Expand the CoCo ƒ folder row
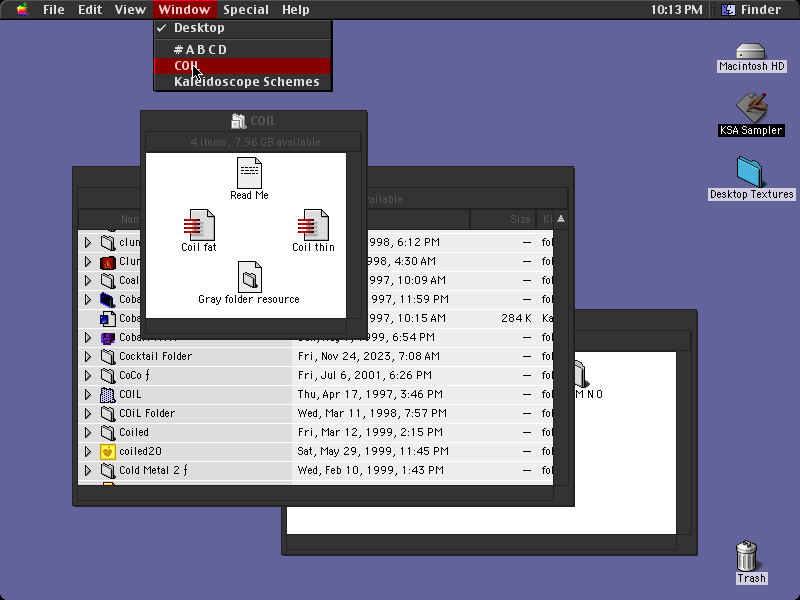The height and width of the screenshot is (600, 800). [88, 375]
